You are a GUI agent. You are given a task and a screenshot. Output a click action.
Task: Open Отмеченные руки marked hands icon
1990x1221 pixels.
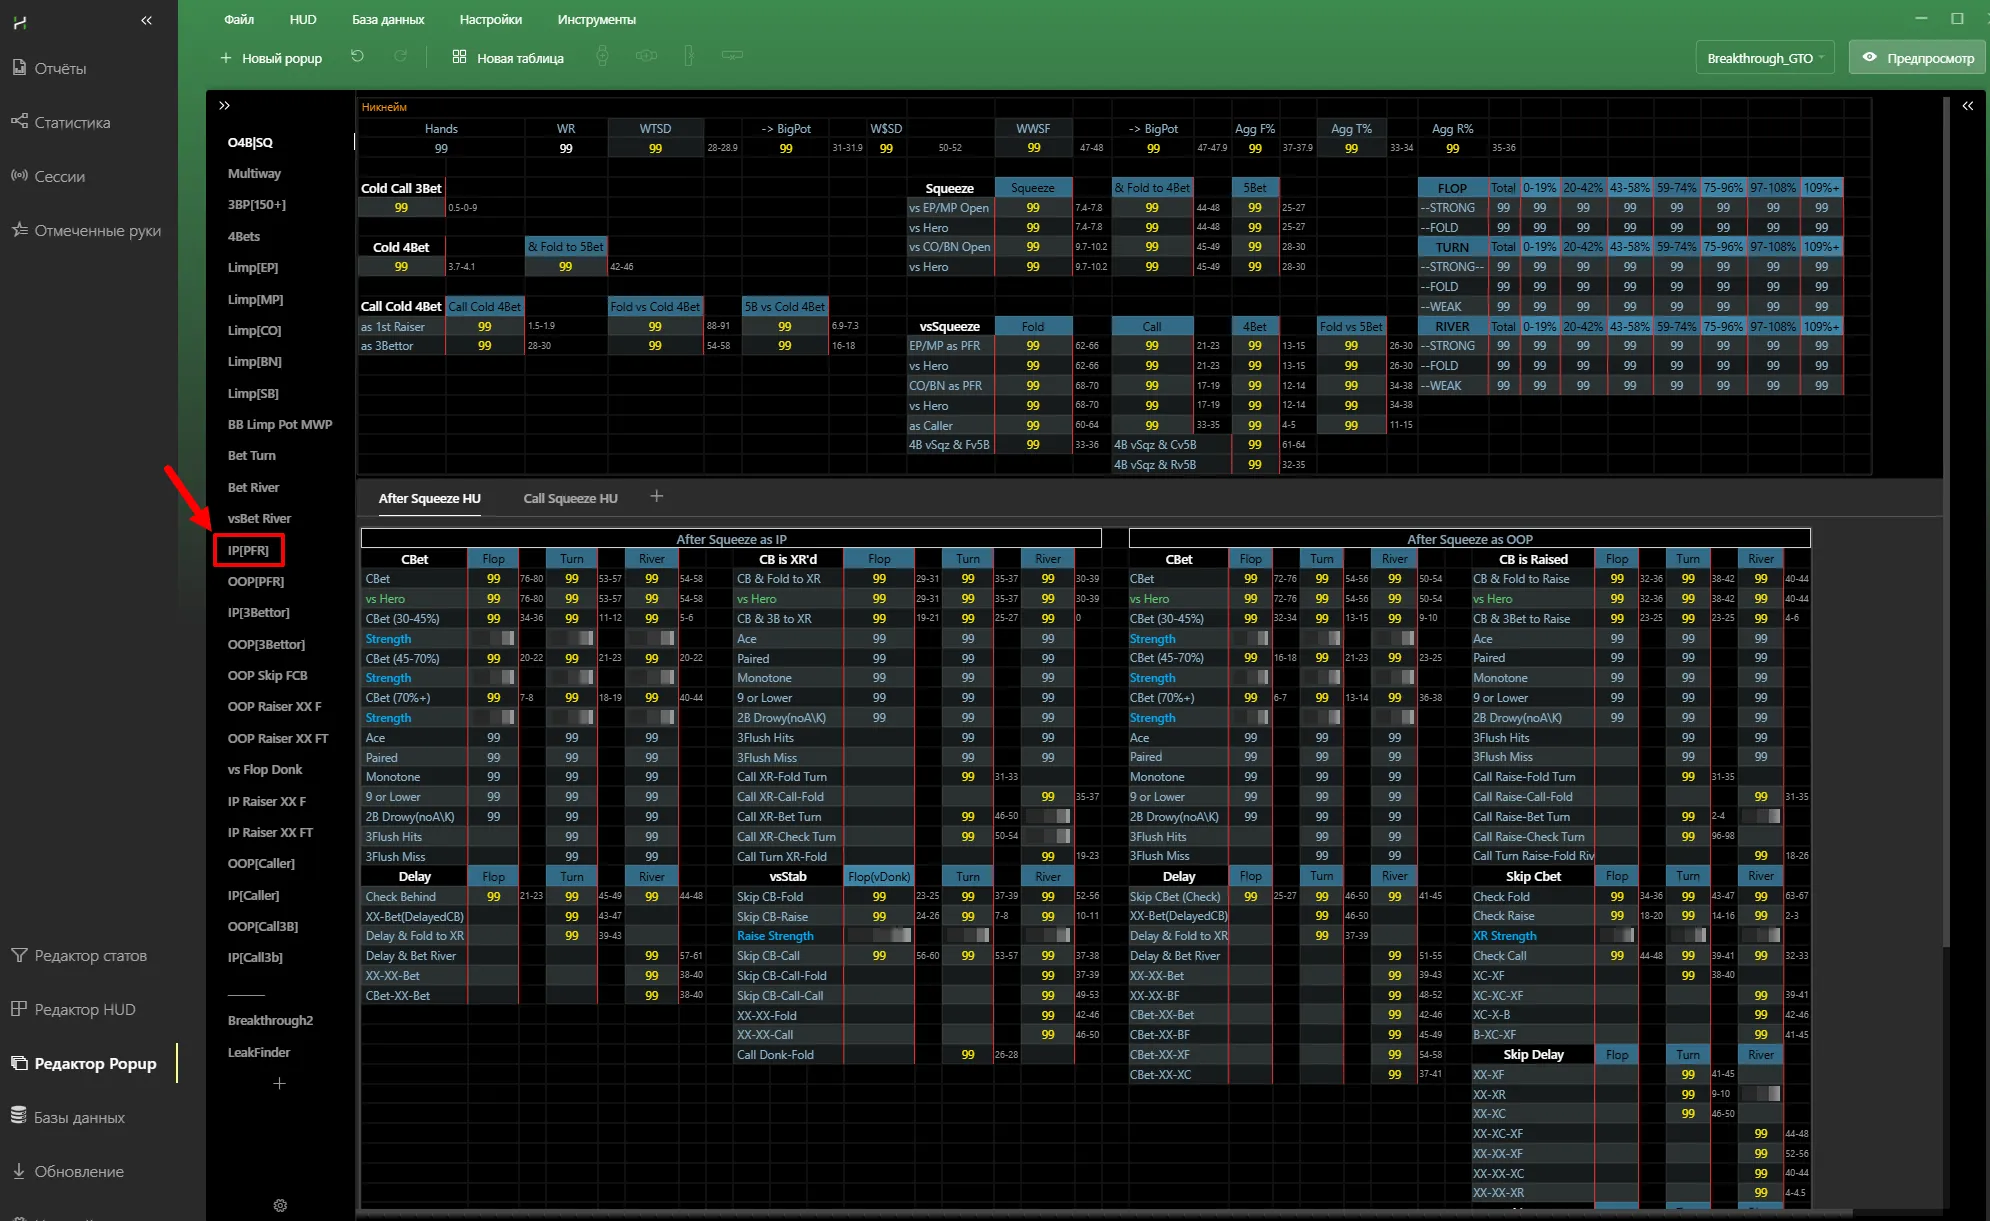tap(19, 230)
